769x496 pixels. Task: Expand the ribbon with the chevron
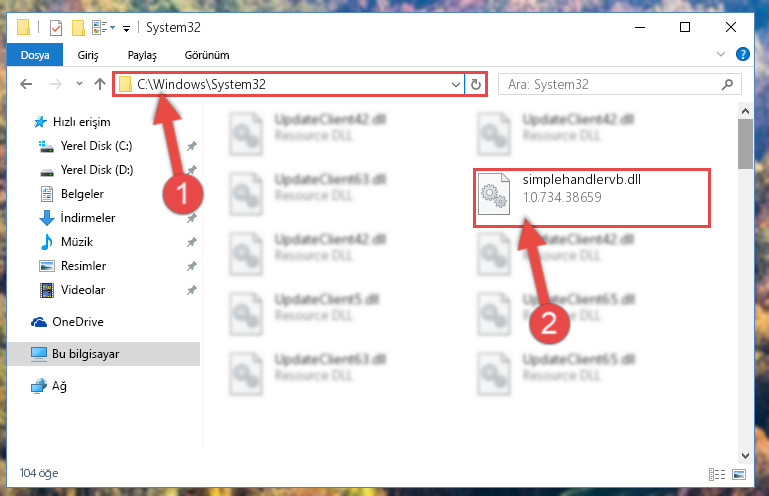(720, 54)
